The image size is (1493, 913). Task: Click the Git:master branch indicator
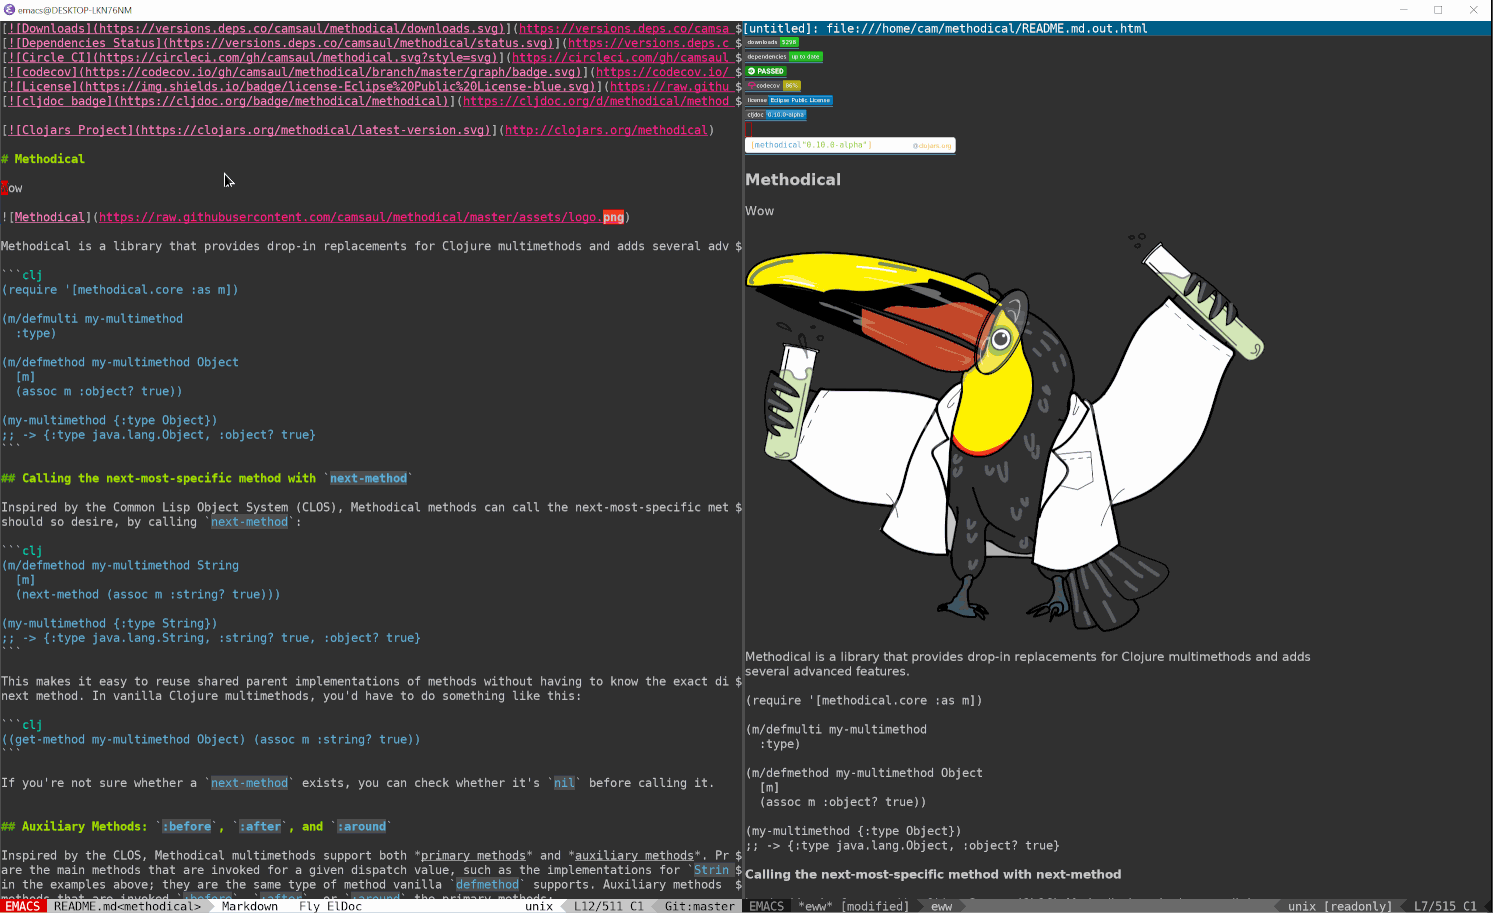pyautogui.click(x=699, y=906)
